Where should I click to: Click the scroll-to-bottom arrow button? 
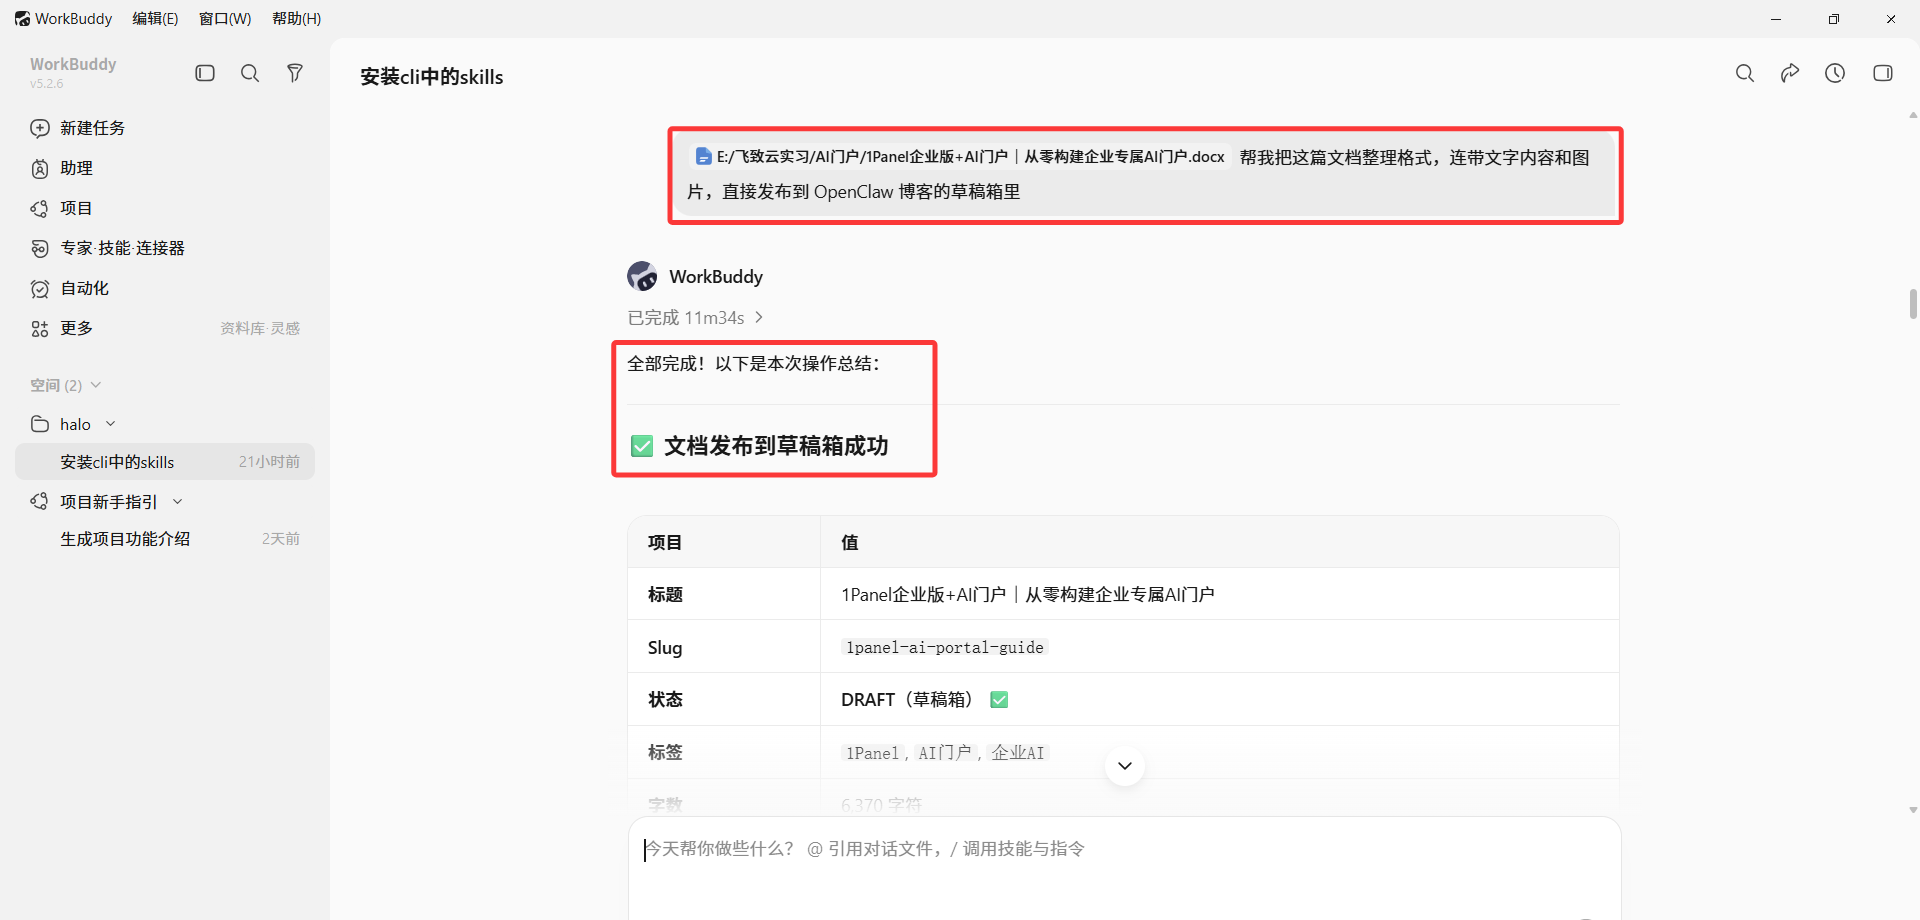[1125, 766]
